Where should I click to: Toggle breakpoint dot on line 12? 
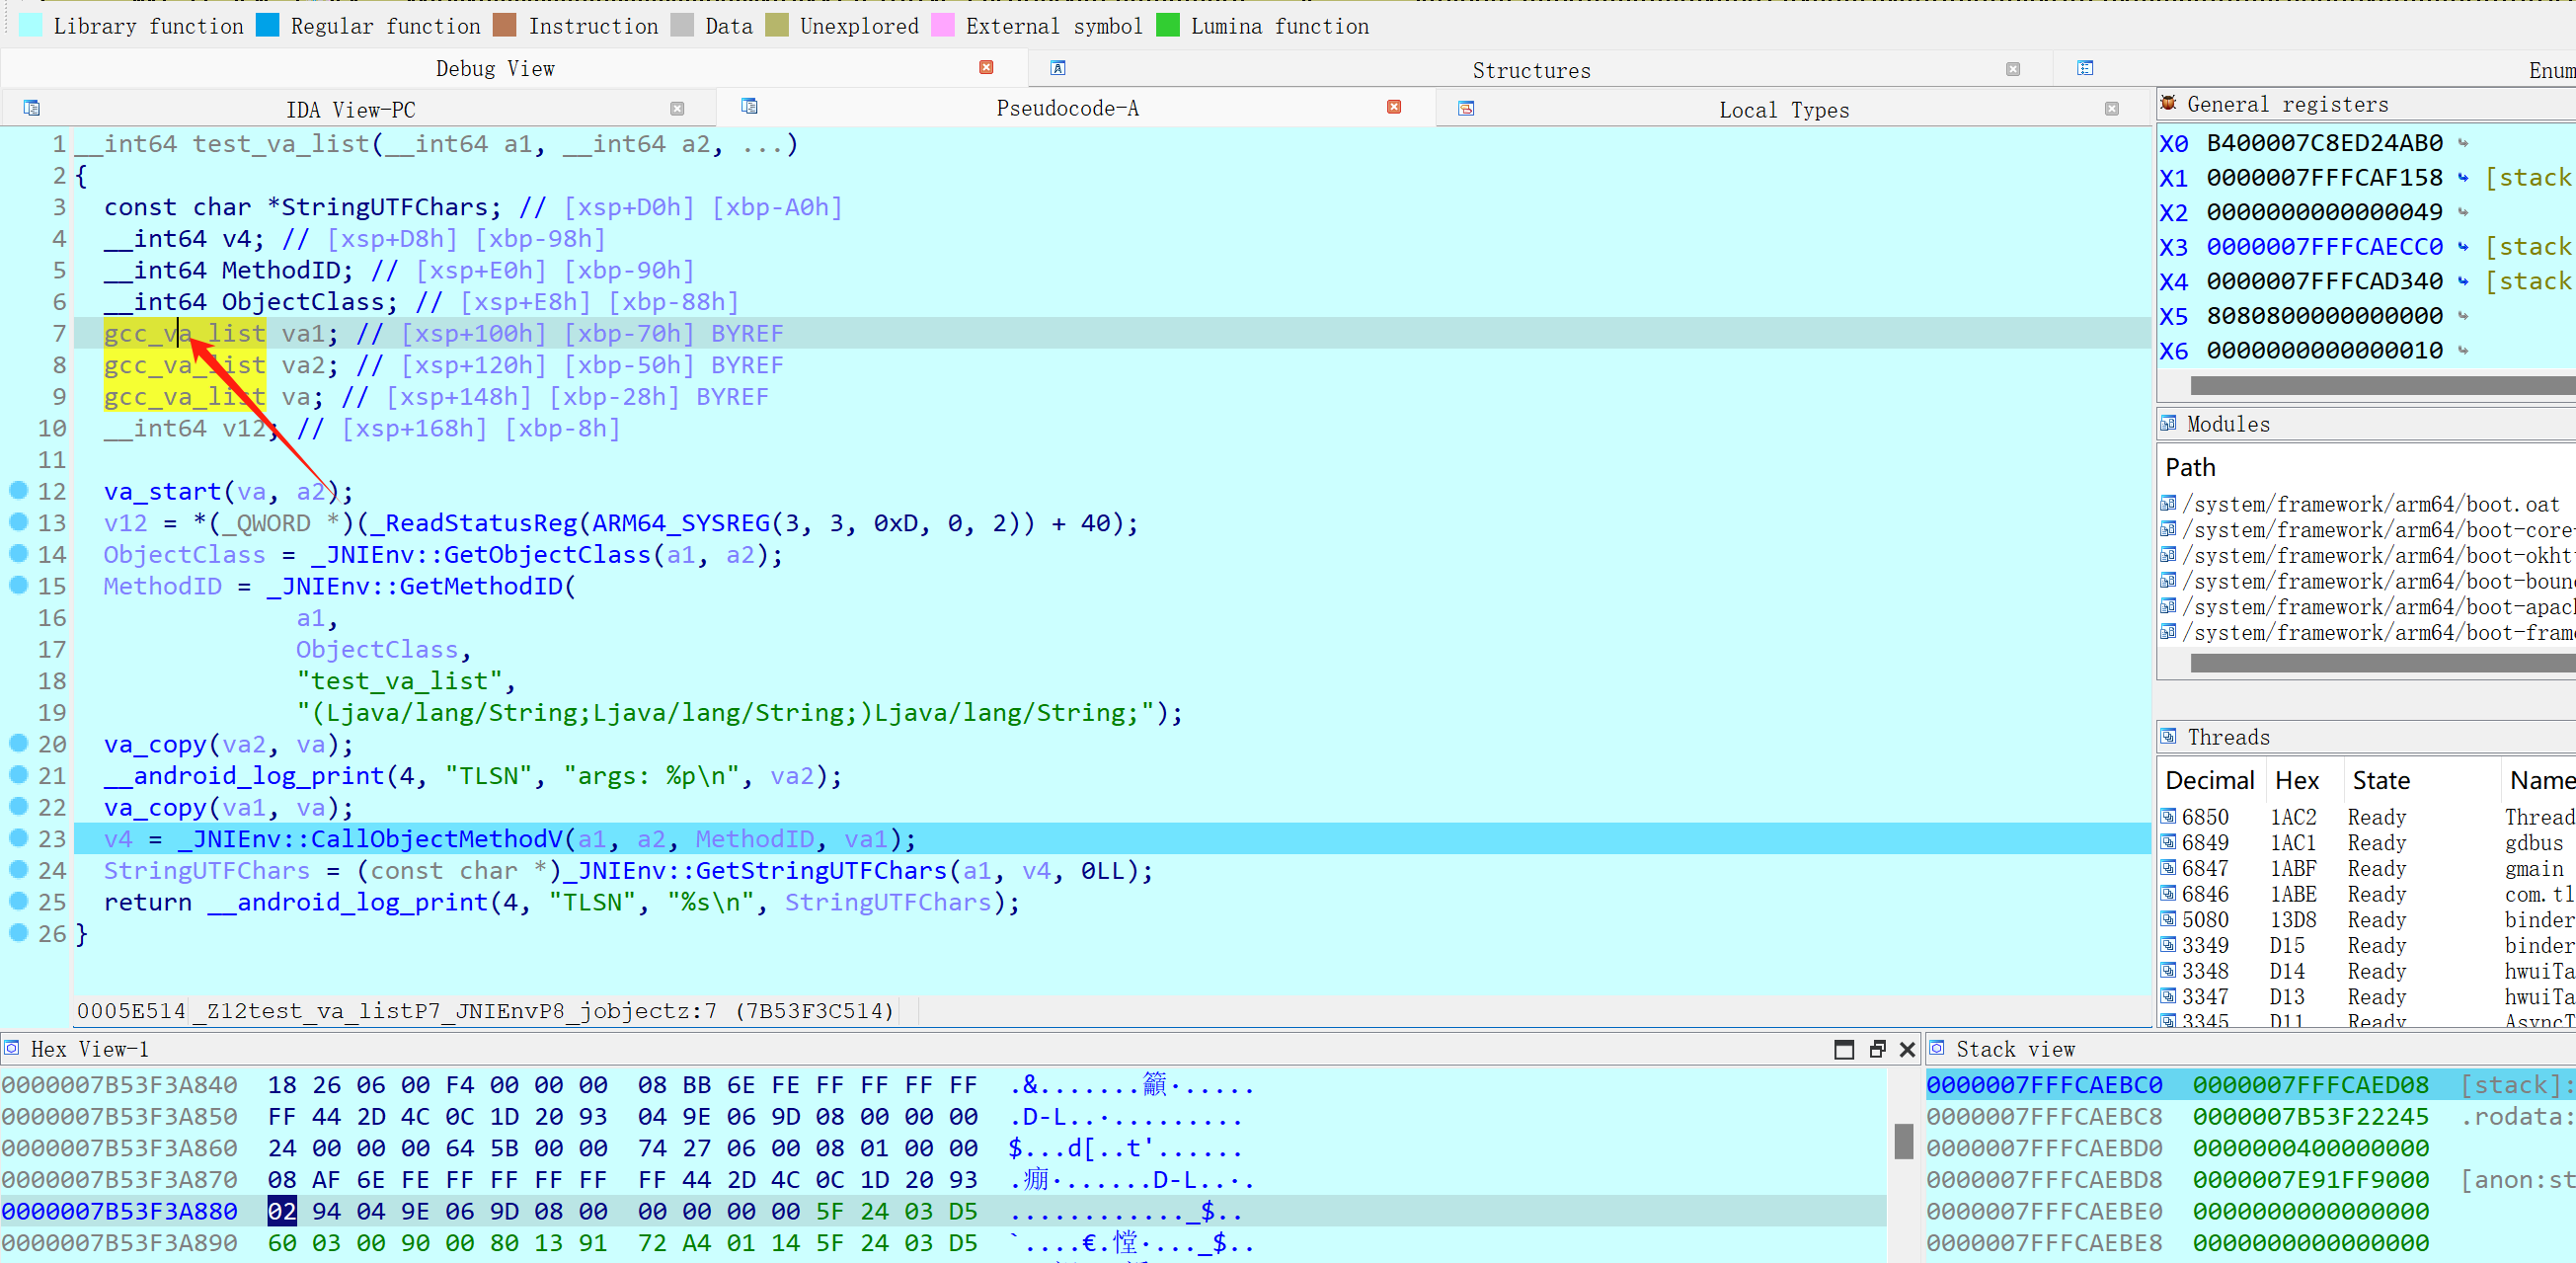point(18,490)
